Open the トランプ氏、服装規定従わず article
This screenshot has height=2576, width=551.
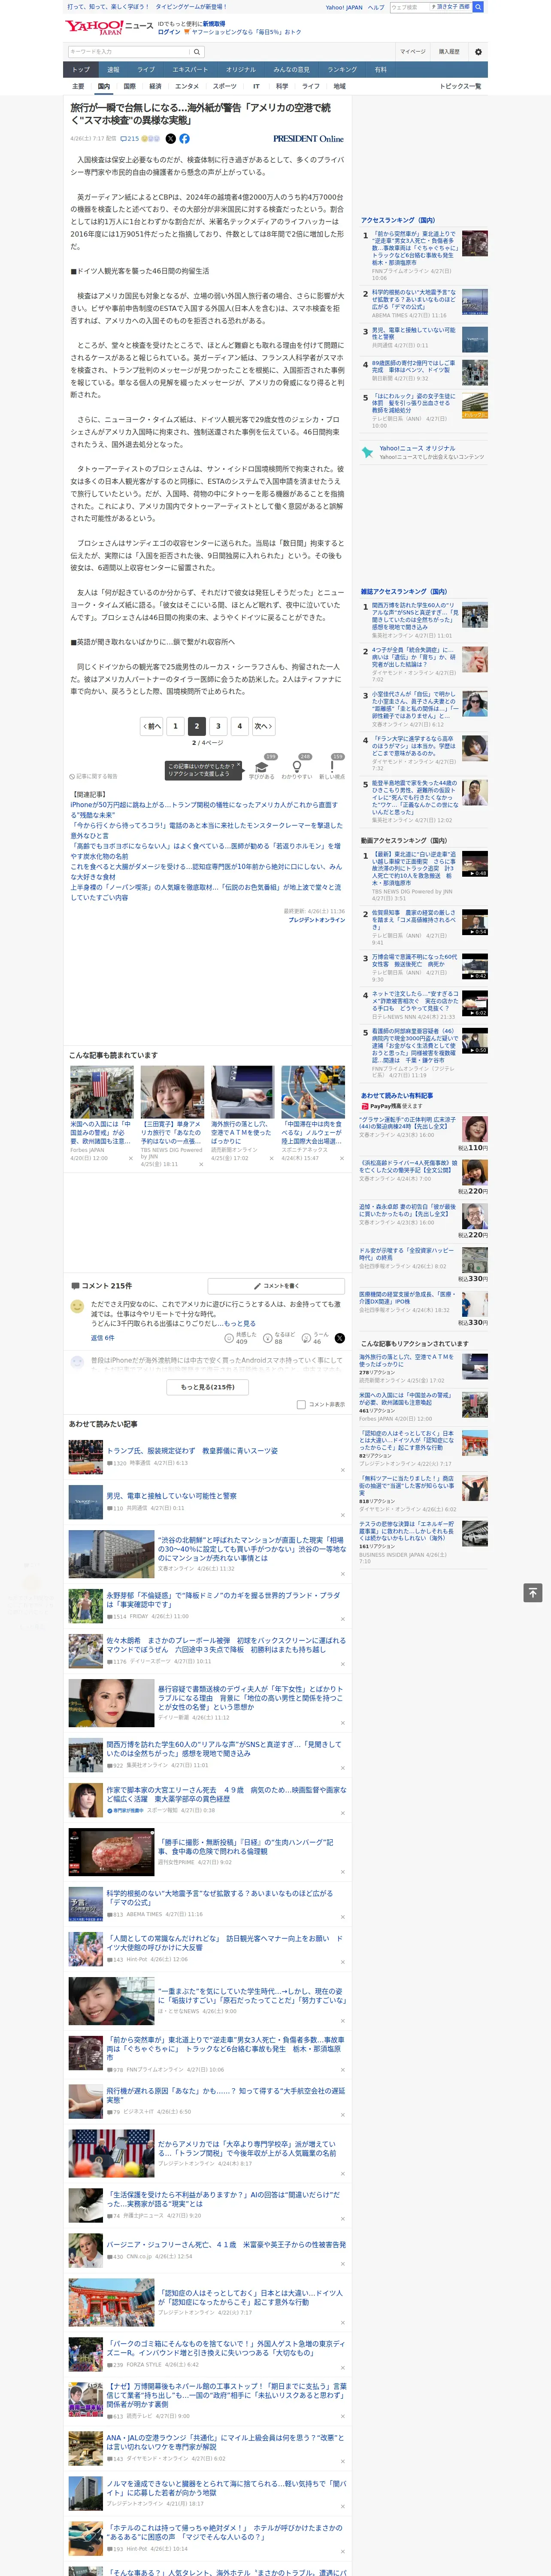(192, 1451)
